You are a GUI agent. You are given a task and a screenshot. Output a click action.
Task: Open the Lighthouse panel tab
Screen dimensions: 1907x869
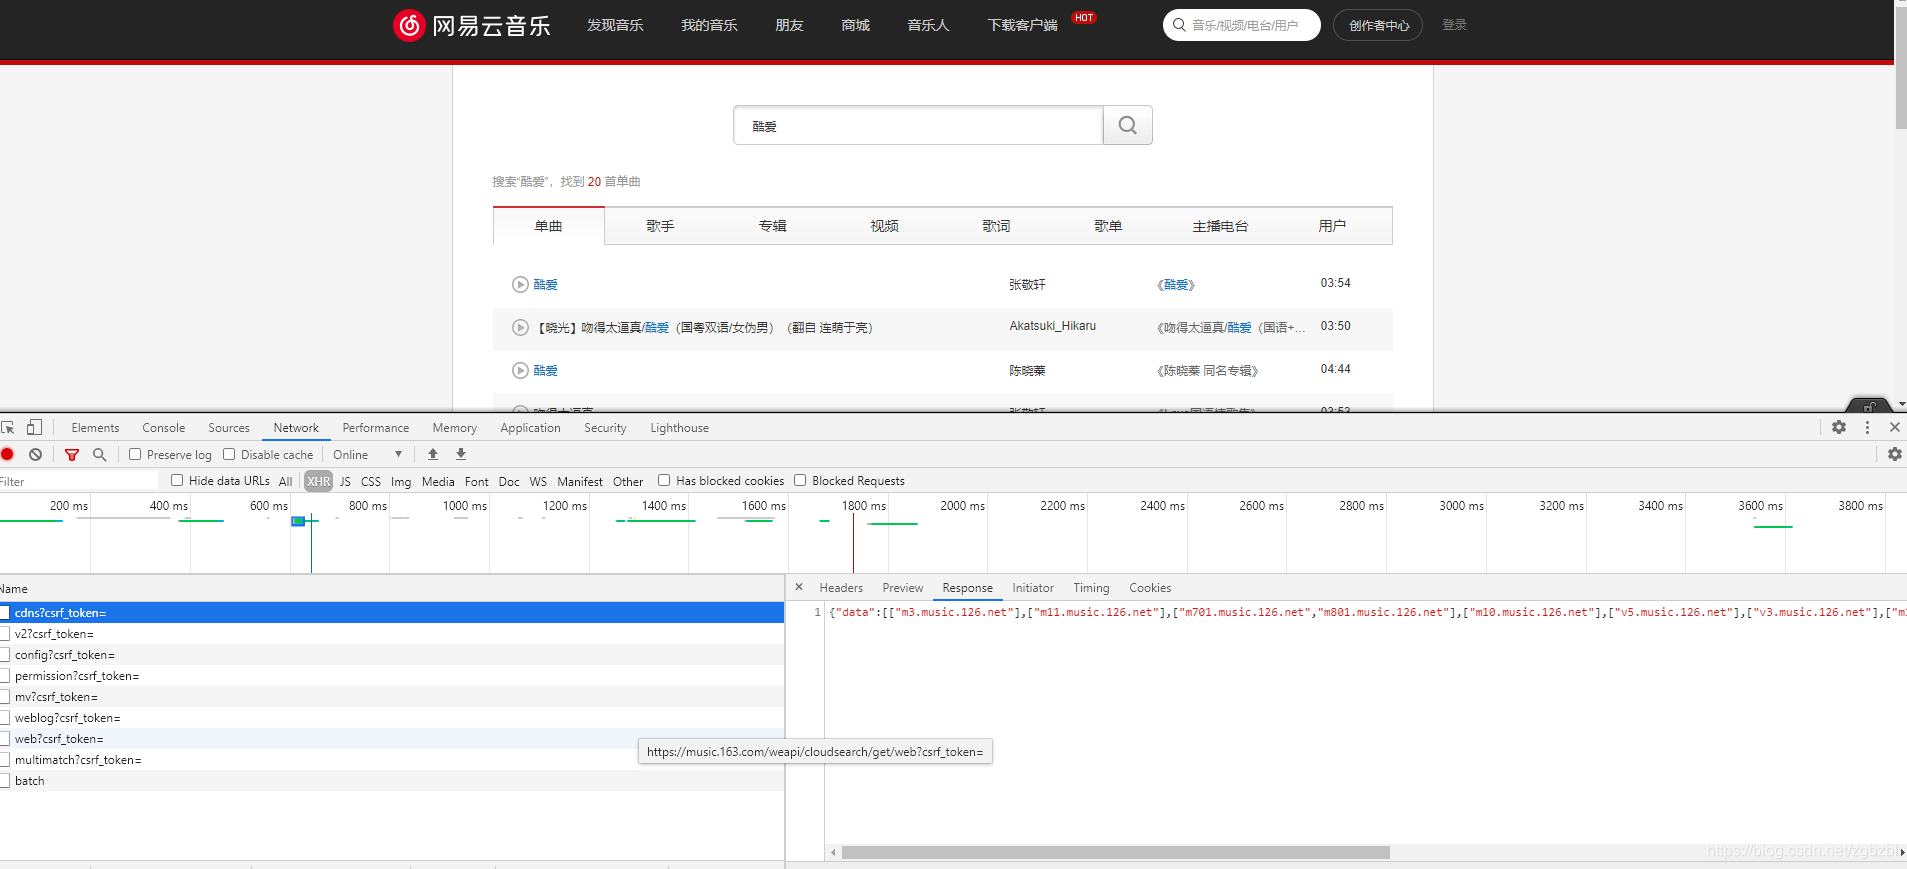(680, 427)
